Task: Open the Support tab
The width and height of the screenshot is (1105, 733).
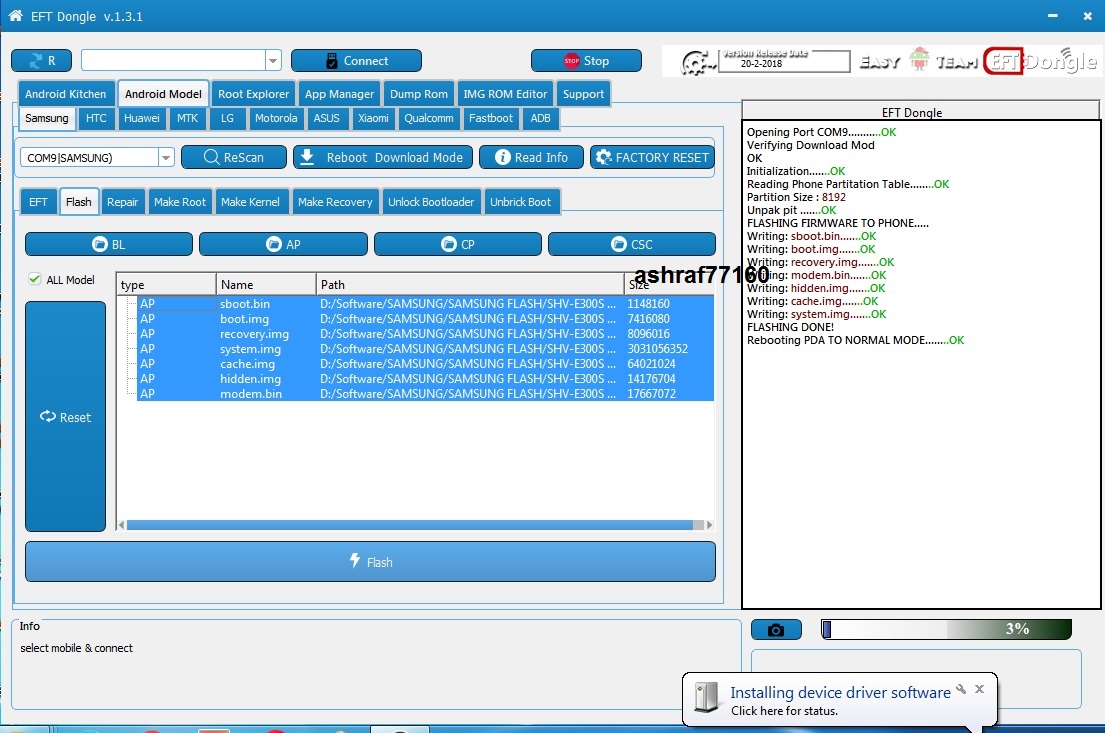Action: 583,94
